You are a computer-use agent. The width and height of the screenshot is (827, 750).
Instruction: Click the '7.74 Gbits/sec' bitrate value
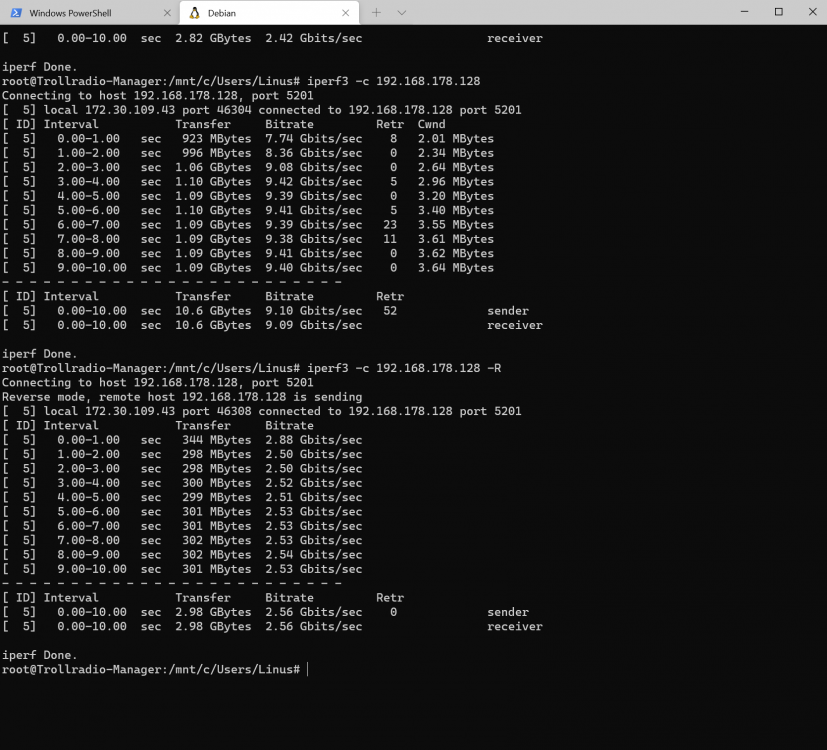[x=313, y=138]
